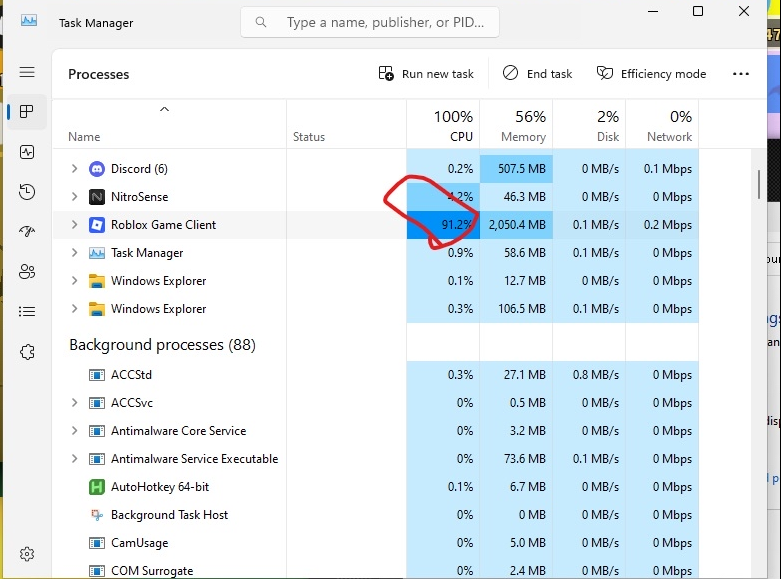Open Task Manager settings gear
This screenshot has height=579, width=781.
click(27, 554)
